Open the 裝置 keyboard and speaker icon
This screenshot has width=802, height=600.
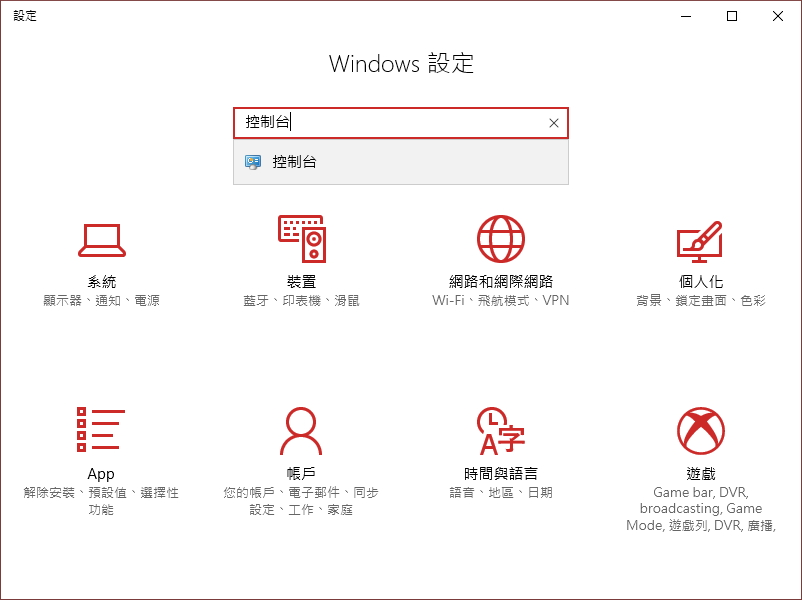(x=302, y=239)
